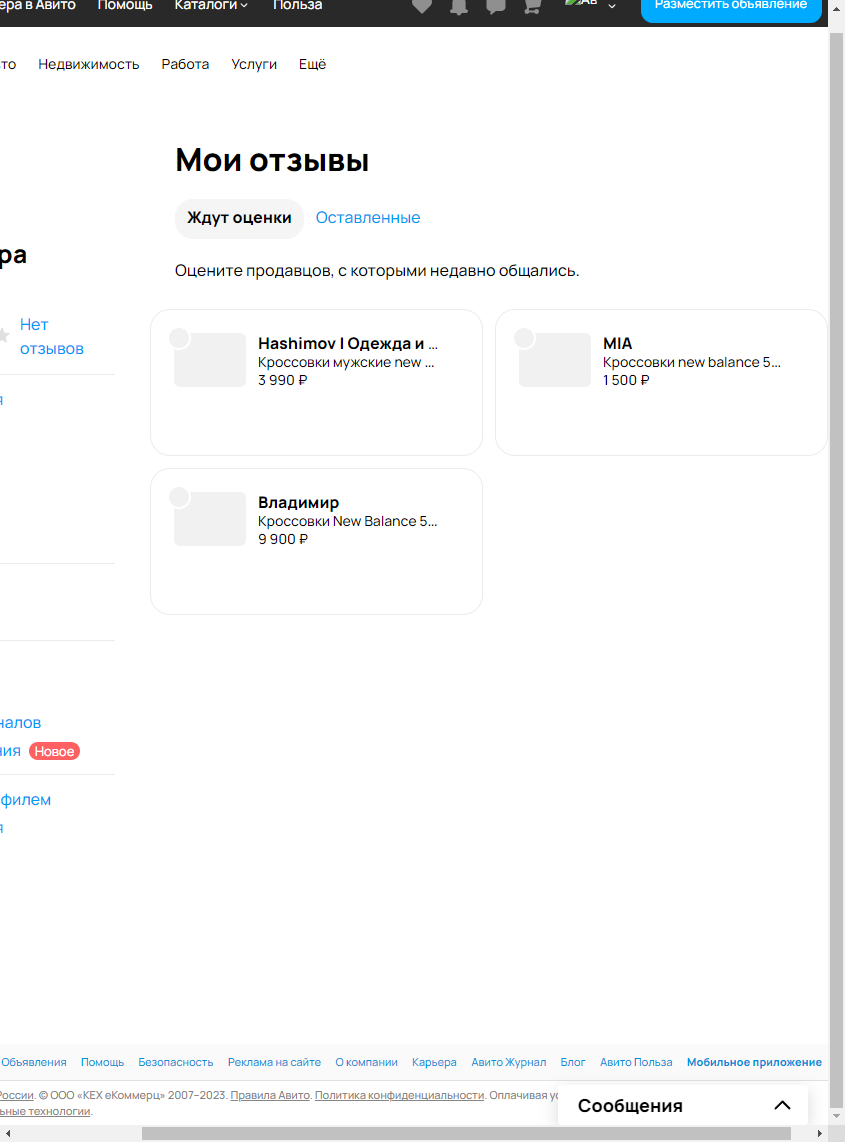
Task: Open the shopping cart icon
Action: 532,7
